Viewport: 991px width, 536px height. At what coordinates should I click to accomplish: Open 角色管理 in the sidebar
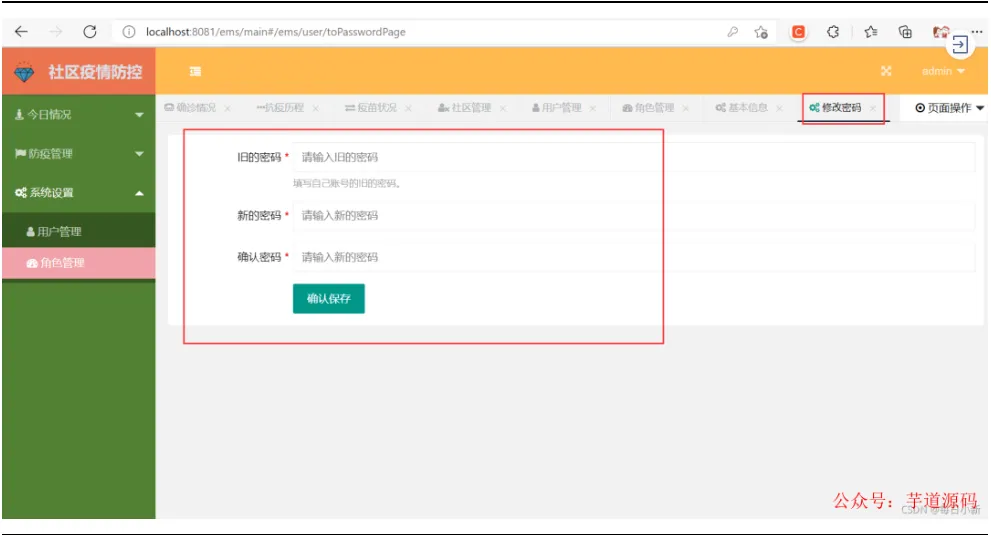[x=78, y=263]
